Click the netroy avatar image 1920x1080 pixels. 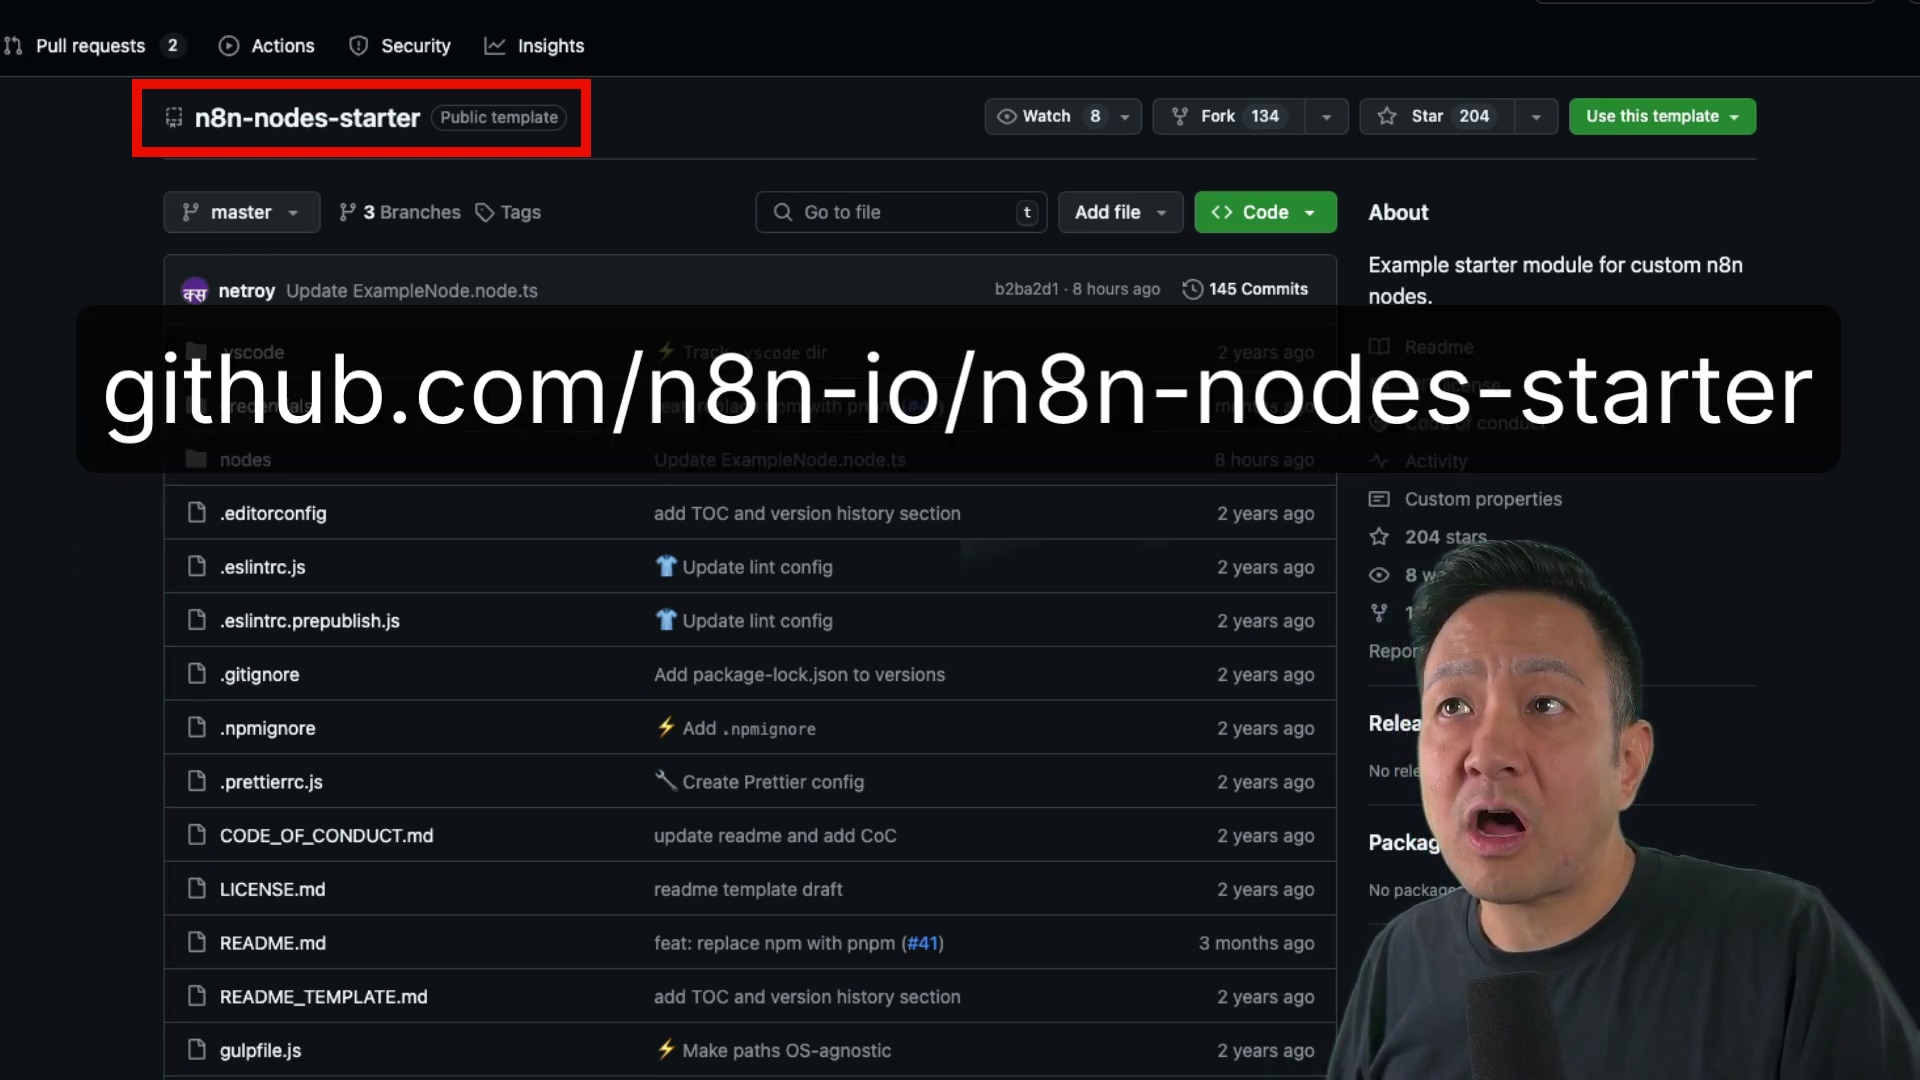[x=195, y=291]
